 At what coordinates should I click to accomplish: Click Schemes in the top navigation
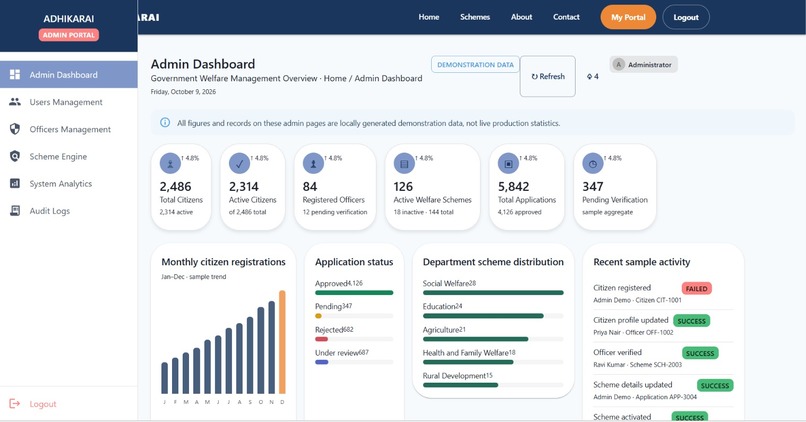(475, 17)
